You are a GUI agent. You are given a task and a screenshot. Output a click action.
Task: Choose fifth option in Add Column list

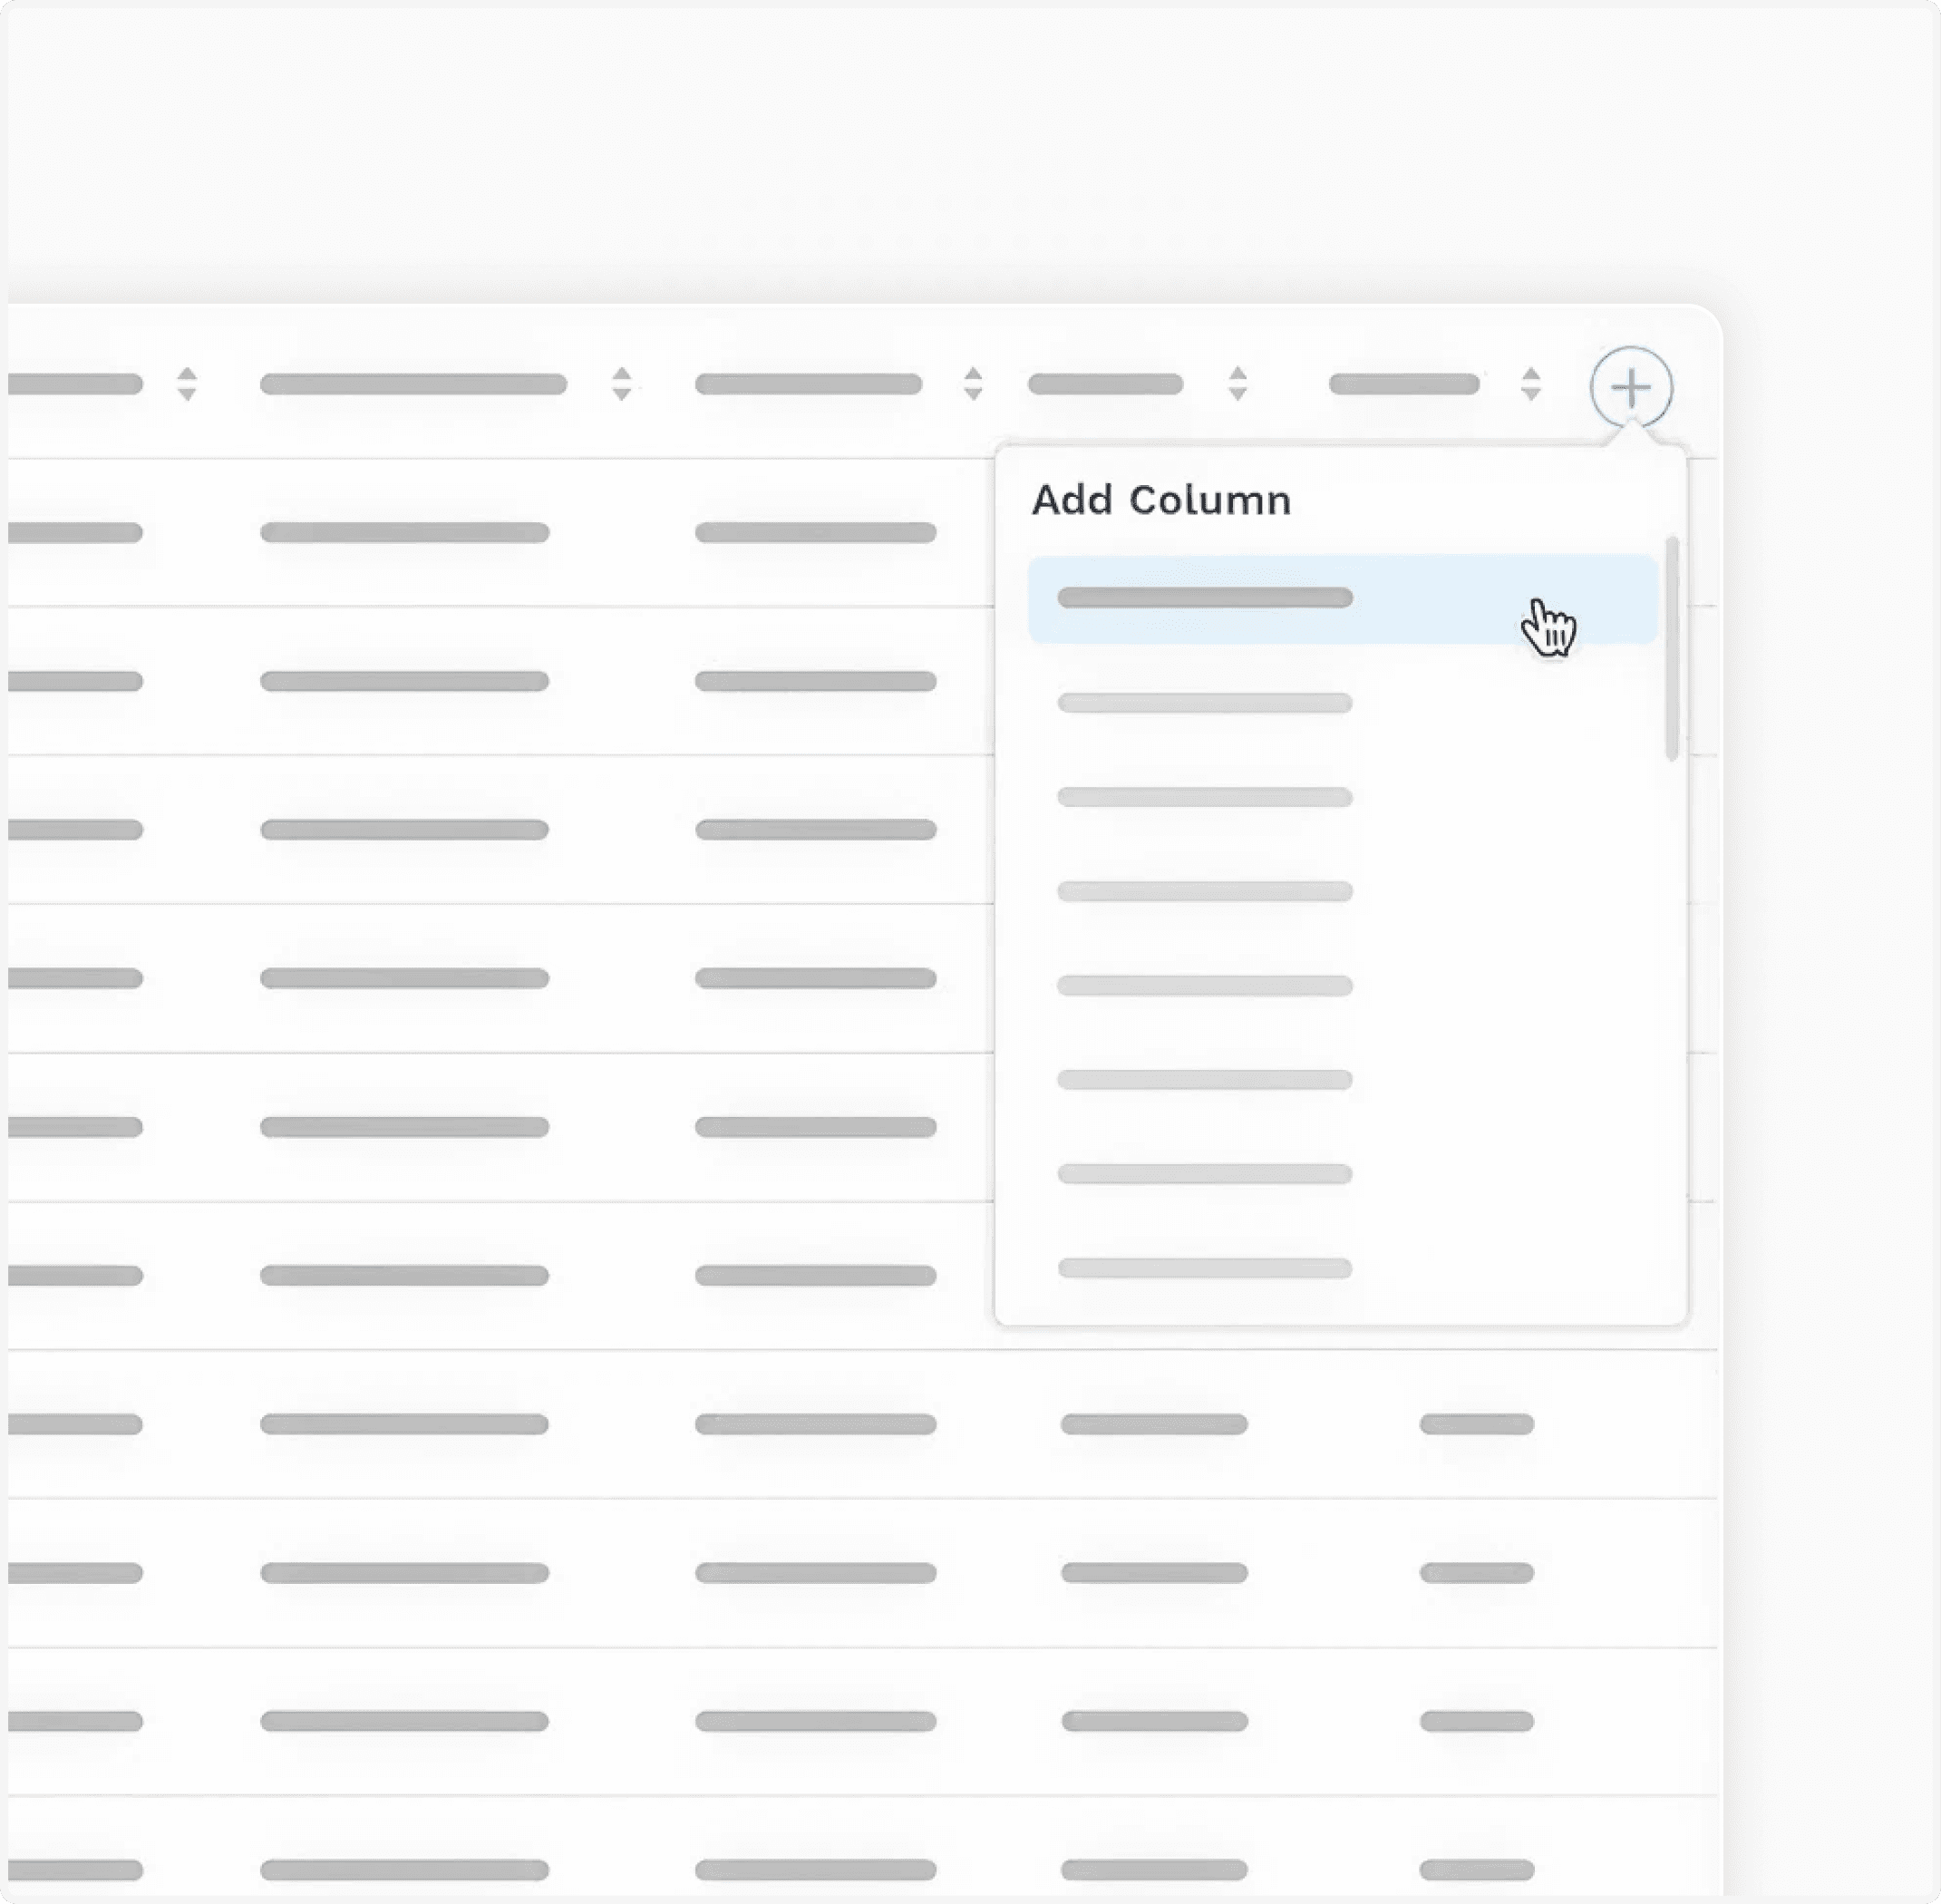coord(1204,986)
